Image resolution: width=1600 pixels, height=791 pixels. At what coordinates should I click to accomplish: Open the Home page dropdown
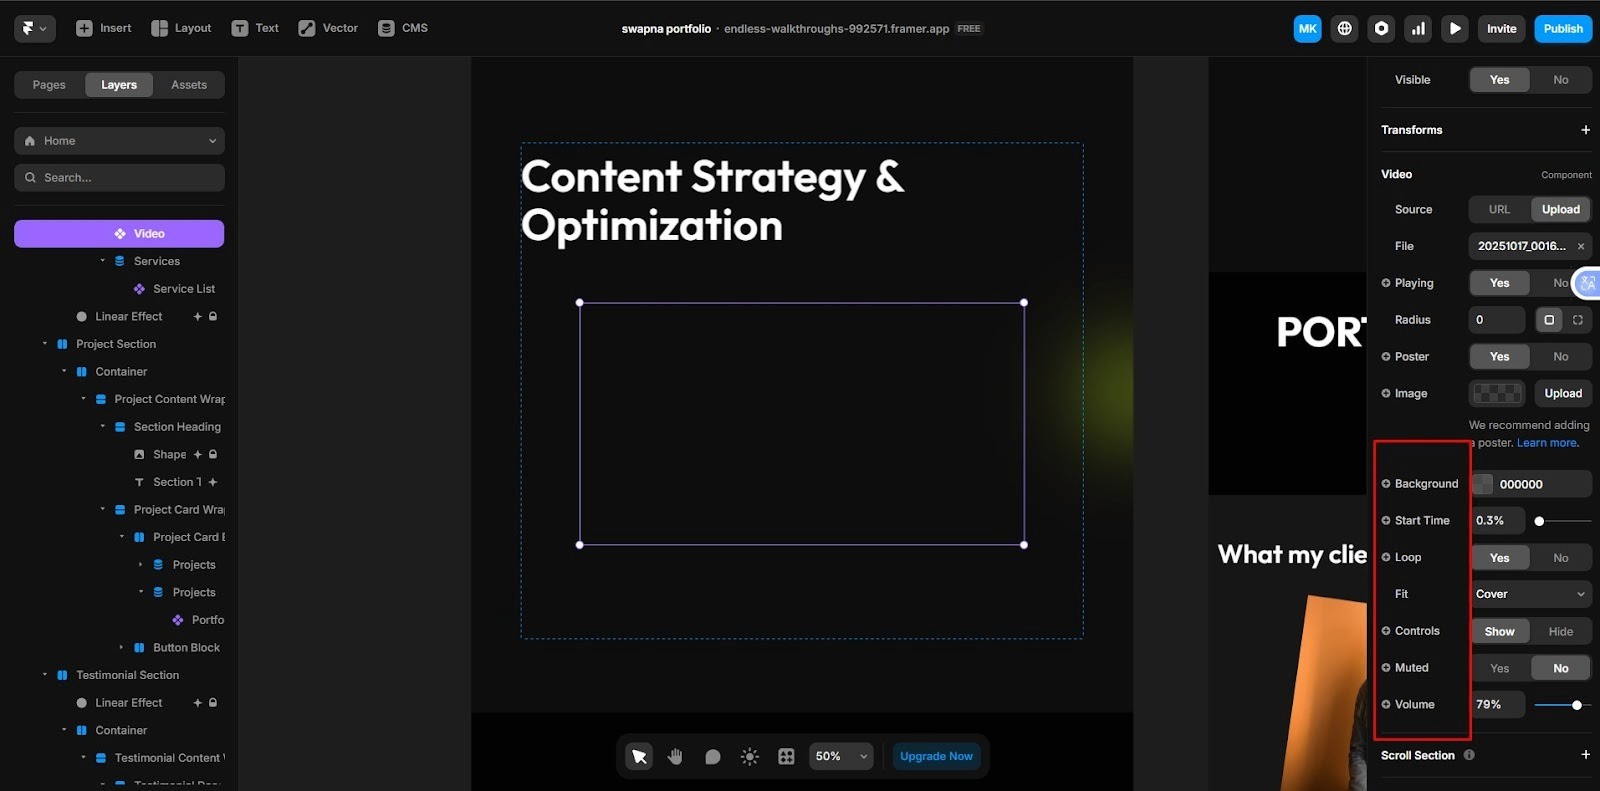119,141
